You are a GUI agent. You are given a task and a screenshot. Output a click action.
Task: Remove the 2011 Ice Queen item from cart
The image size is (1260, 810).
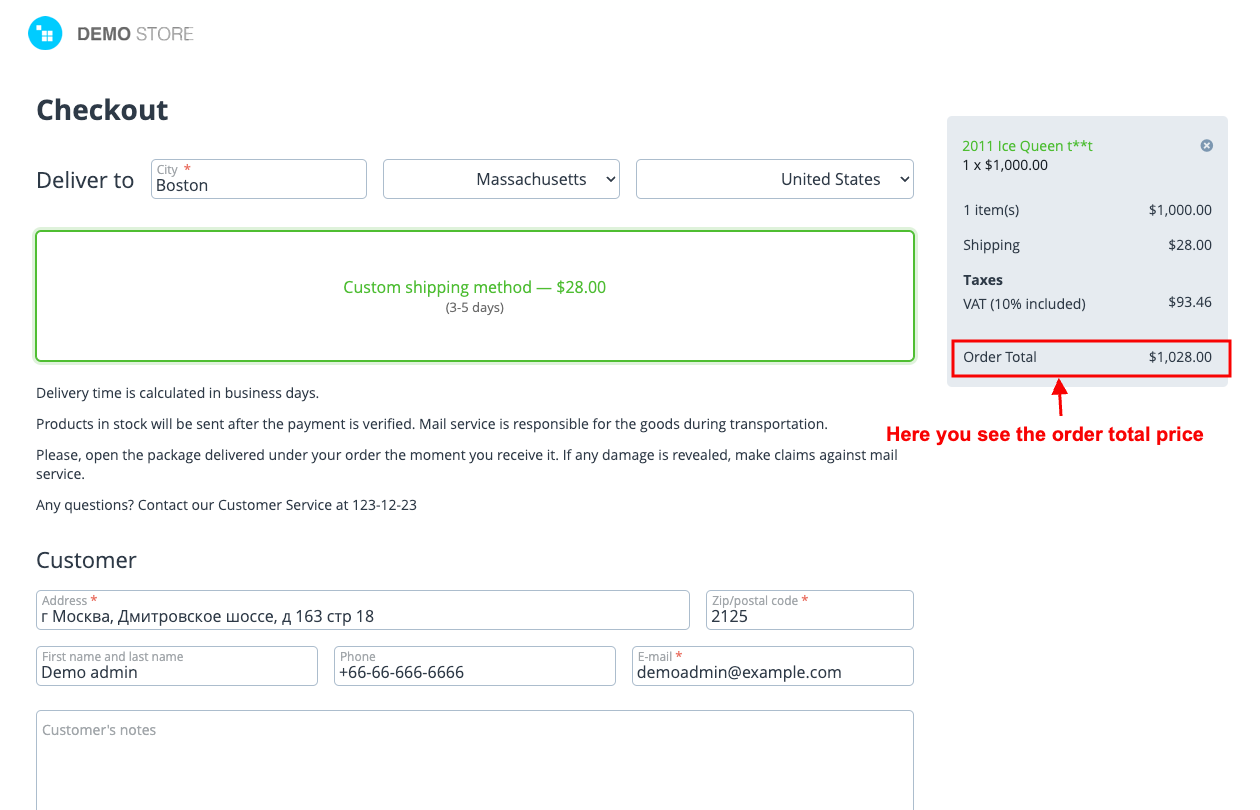tap(1206, 146)
